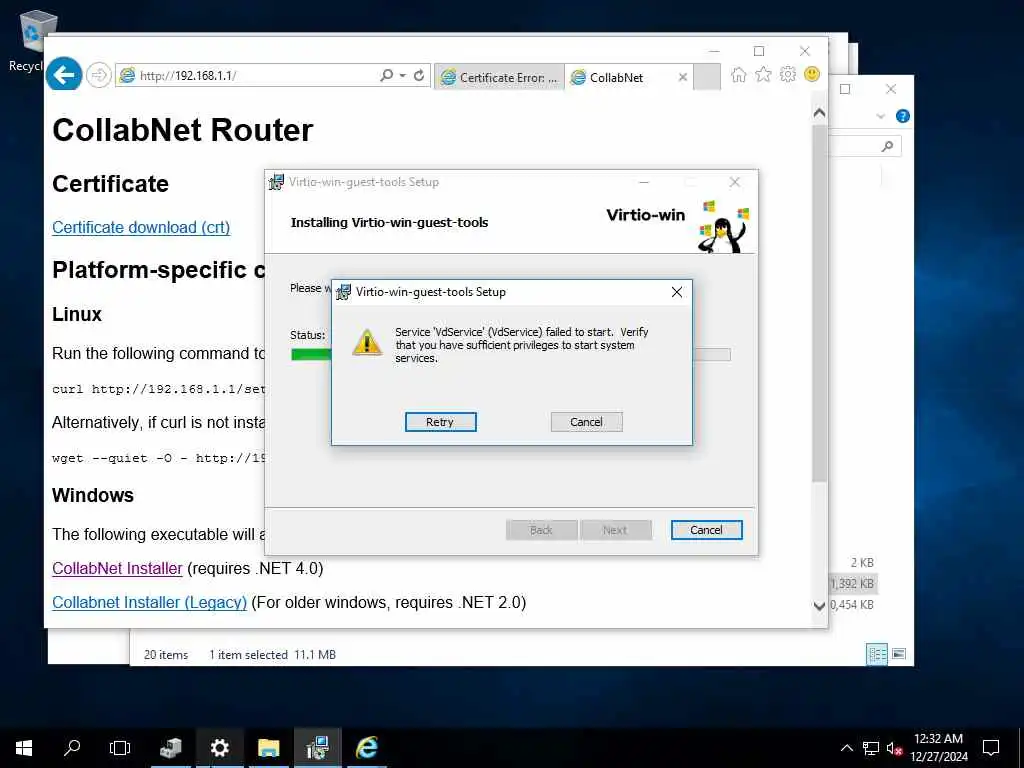1024x768 pixels.
Task: Select the installer taskbar icon
Action: click(x=317, y=748)
